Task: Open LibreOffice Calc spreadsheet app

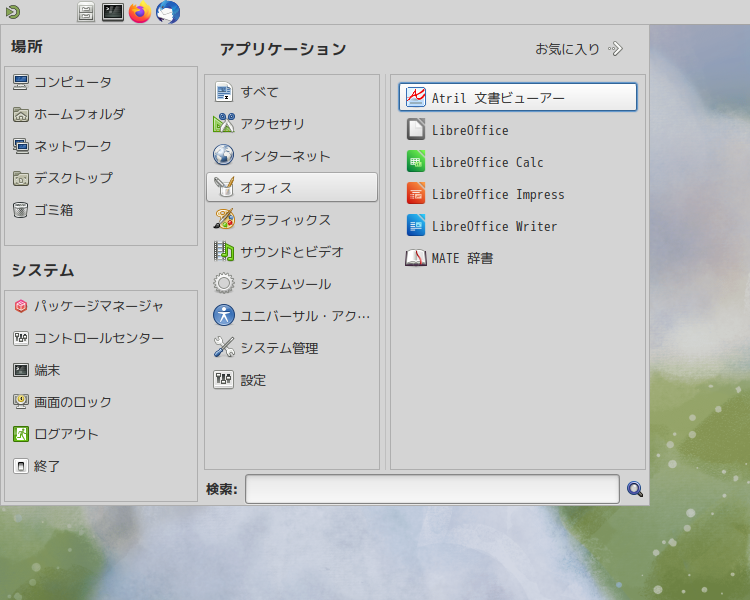Action: (518, 162)
